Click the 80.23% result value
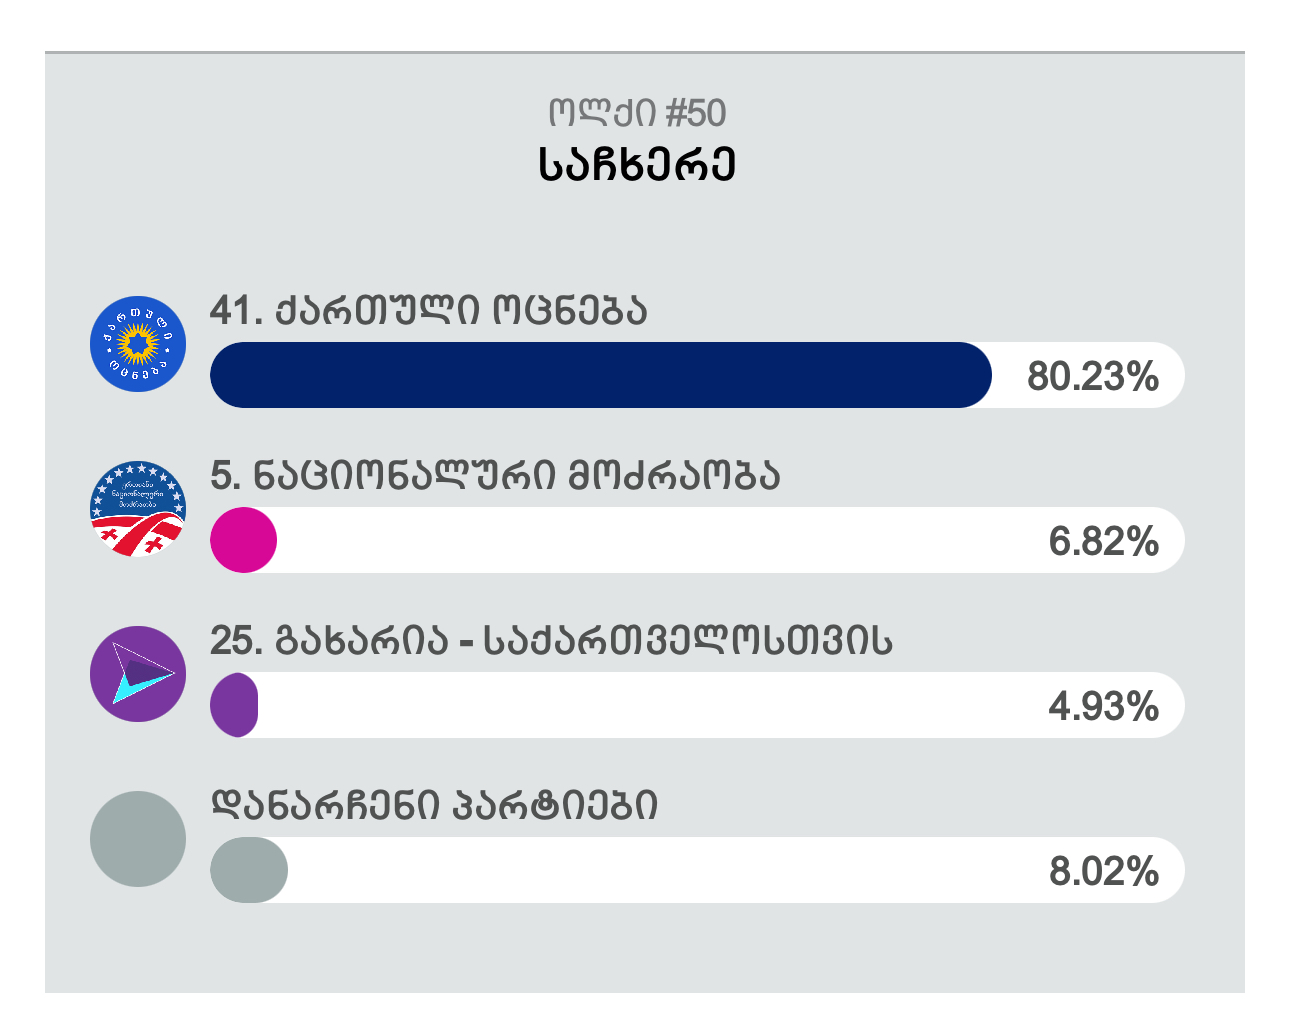This screenshot has width=1290, height=1011. [1092, 376]
